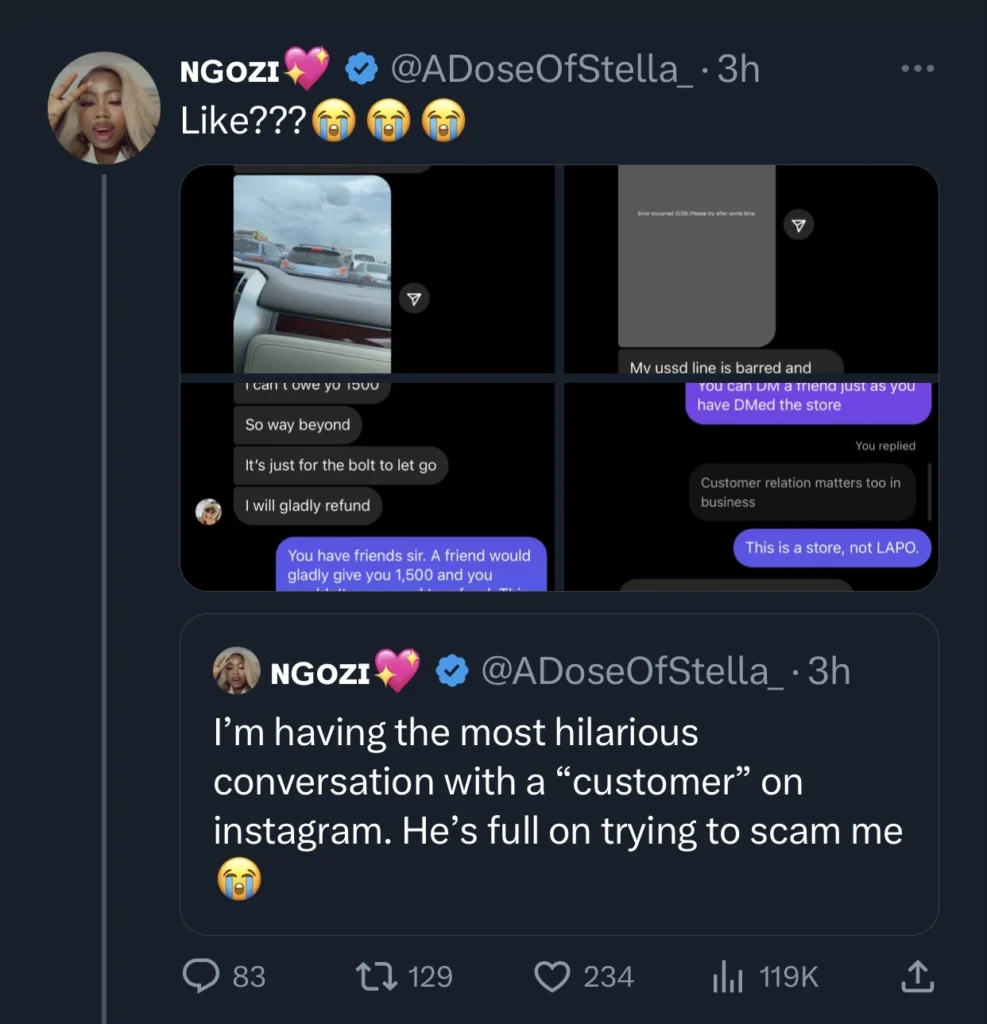The image size is (987, 1024).
Task: Open the tweet via its 3h timestamp
Action: click(744, 69)
